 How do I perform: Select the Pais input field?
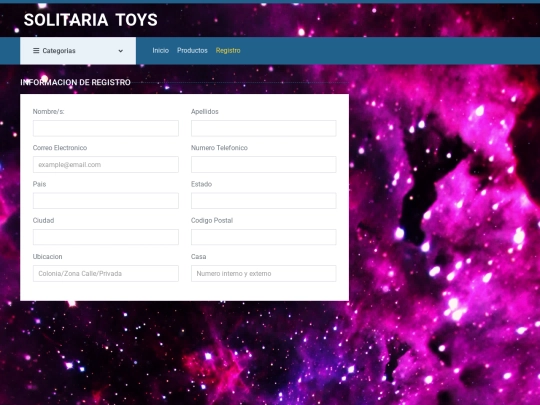[106, 201]
